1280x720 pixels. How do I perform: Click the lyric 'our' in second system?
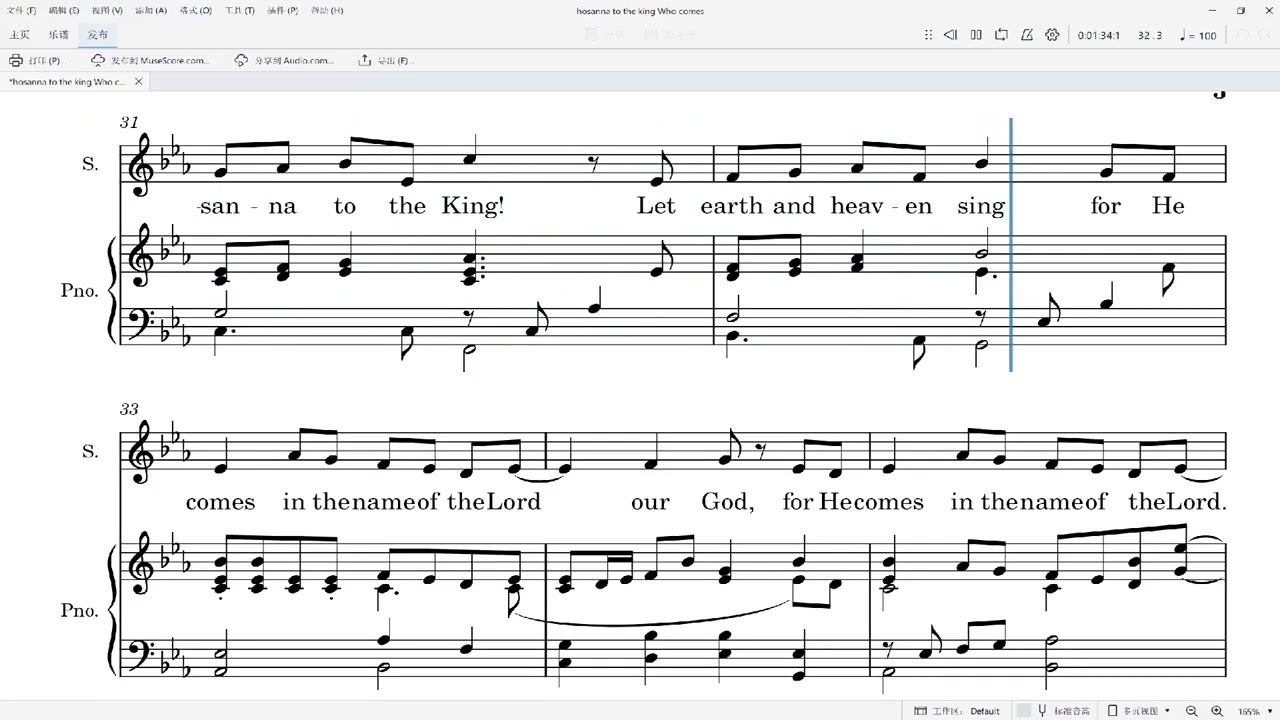650,502
